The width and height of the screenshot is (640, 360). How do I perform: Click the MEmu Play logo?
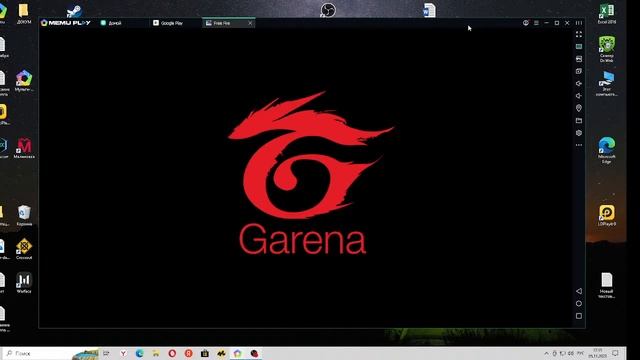point(66,23)
